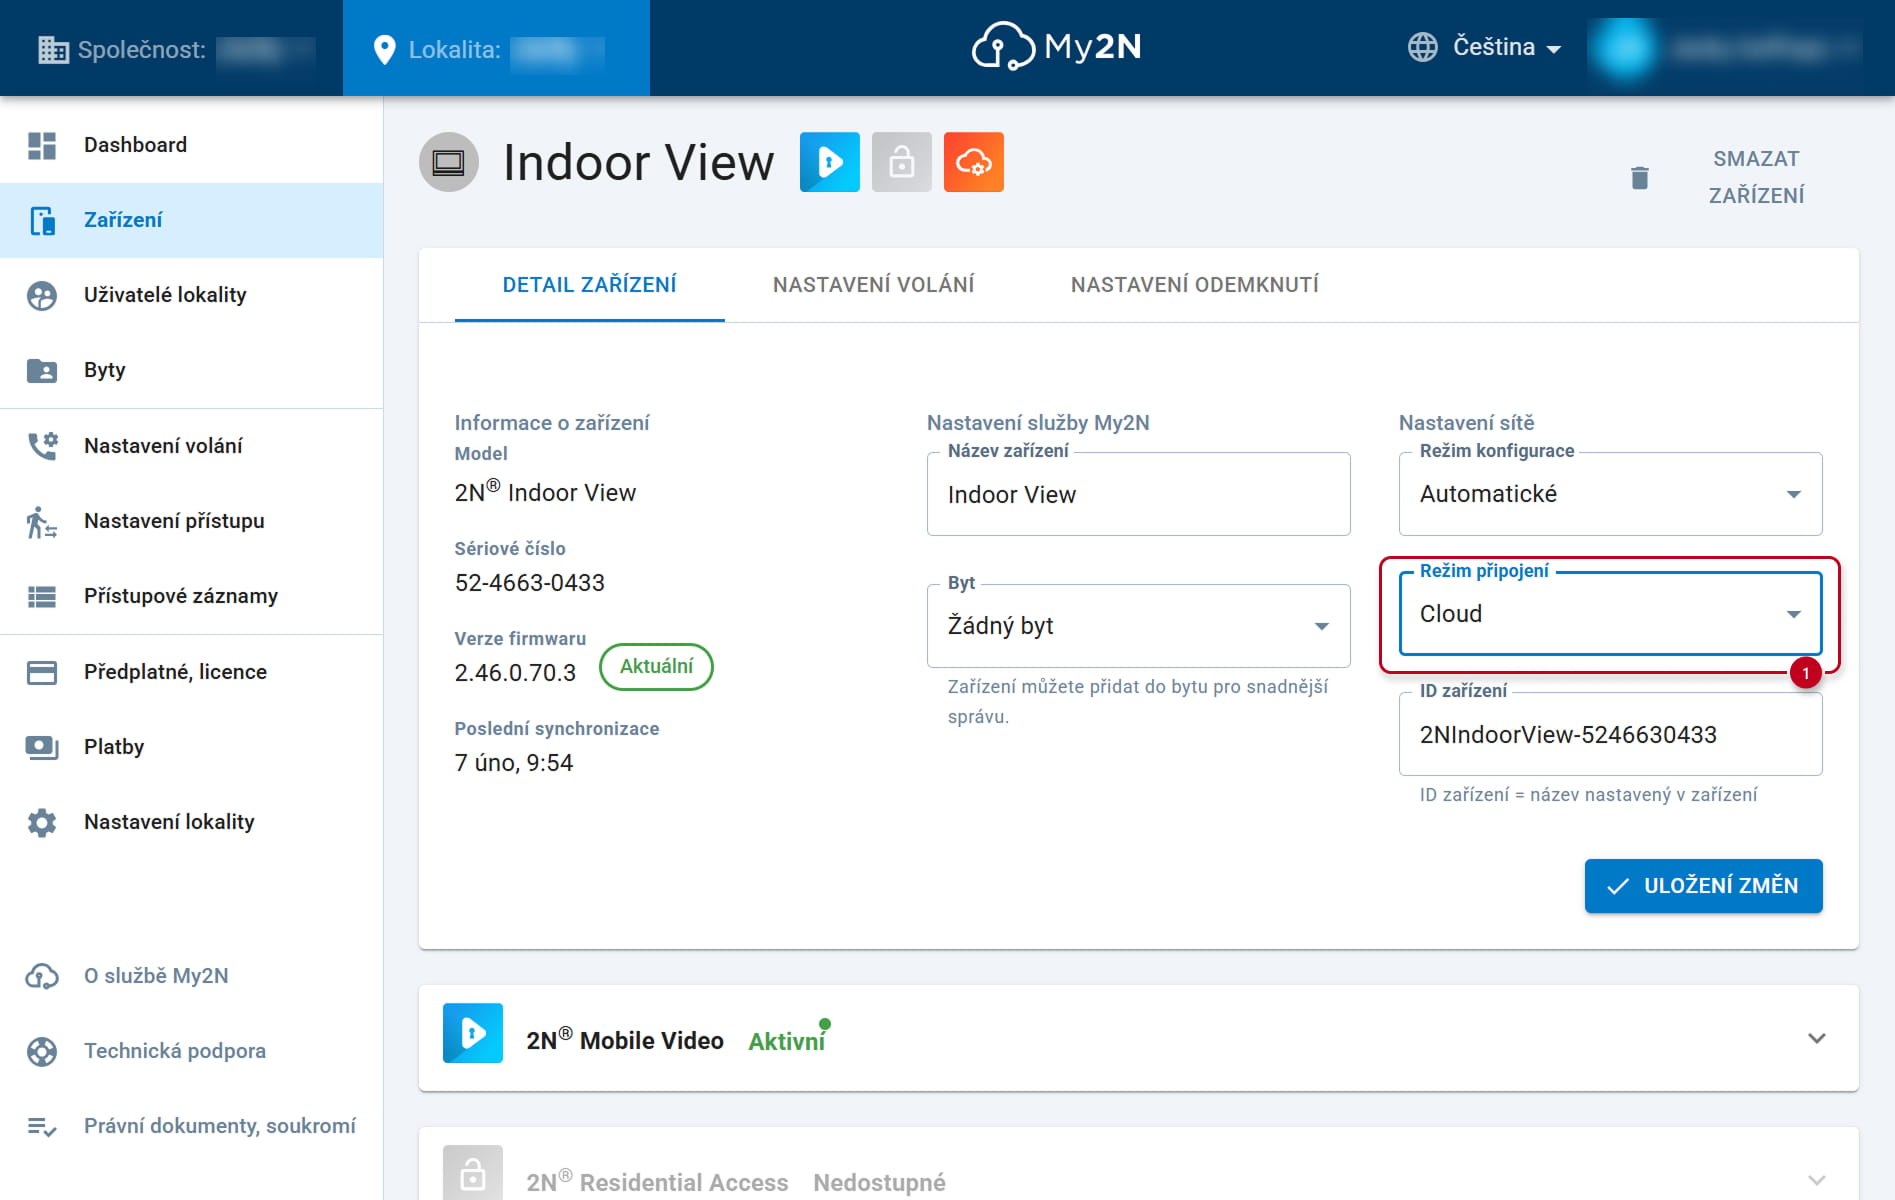Go to Dashboard in the sidebar
This screenshot has height=1200, width=1895.
(192, 145)
